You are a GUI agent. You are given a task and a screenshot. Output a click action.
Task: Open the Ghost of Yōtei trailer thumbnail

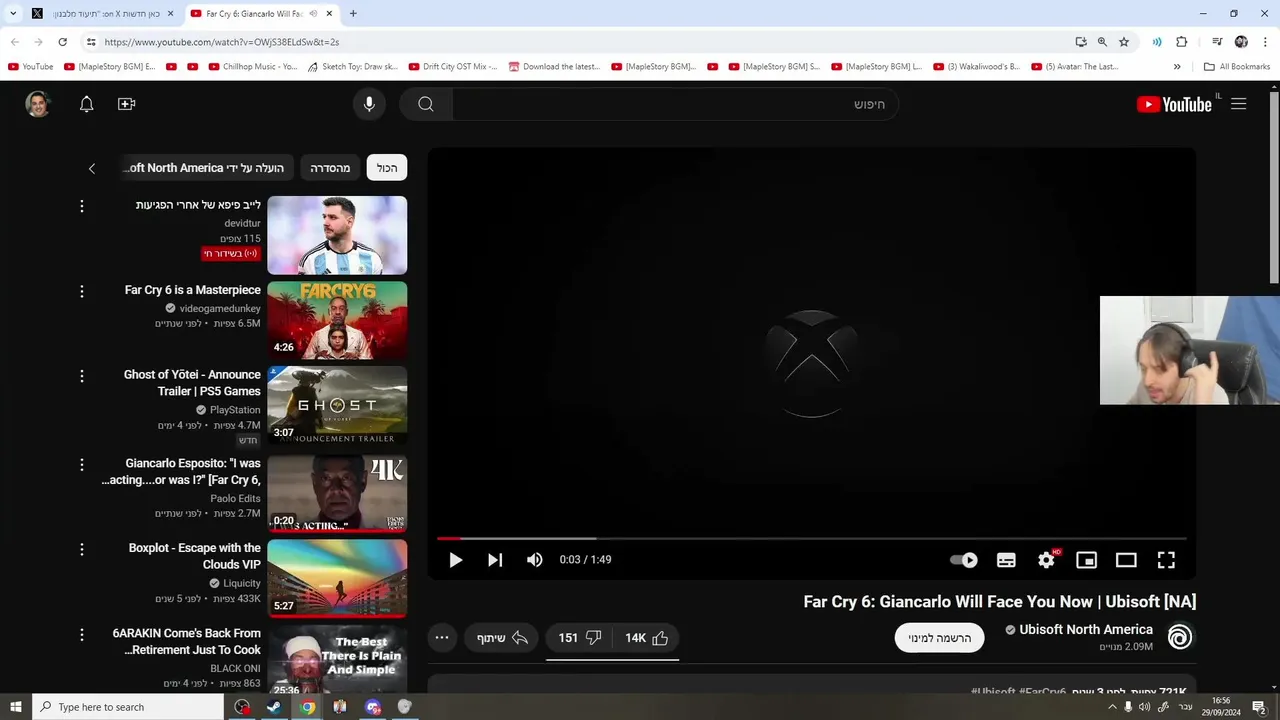pyautogui.click(x=337, y=405)
